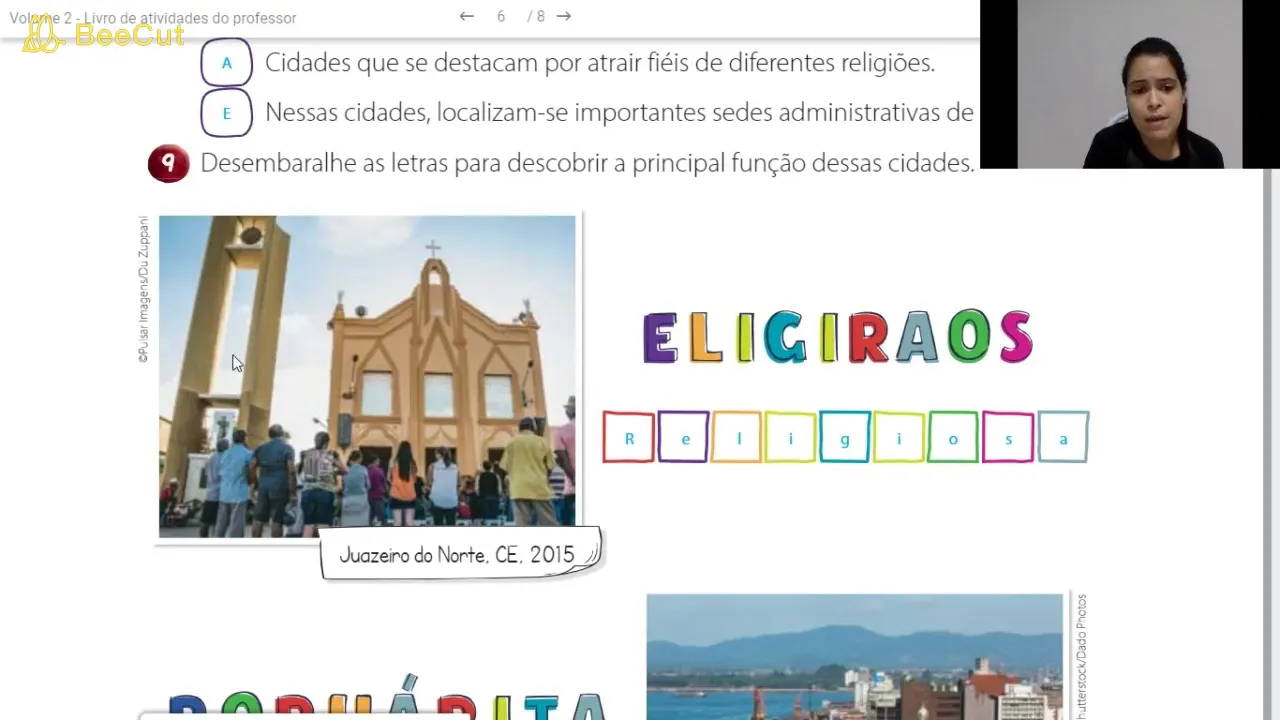The width and height of the screenshot is (1280, 720).
Task: Click the caption 'Juazeiro do Norte, CE, 2015'
Action: [x=457, y=554]
